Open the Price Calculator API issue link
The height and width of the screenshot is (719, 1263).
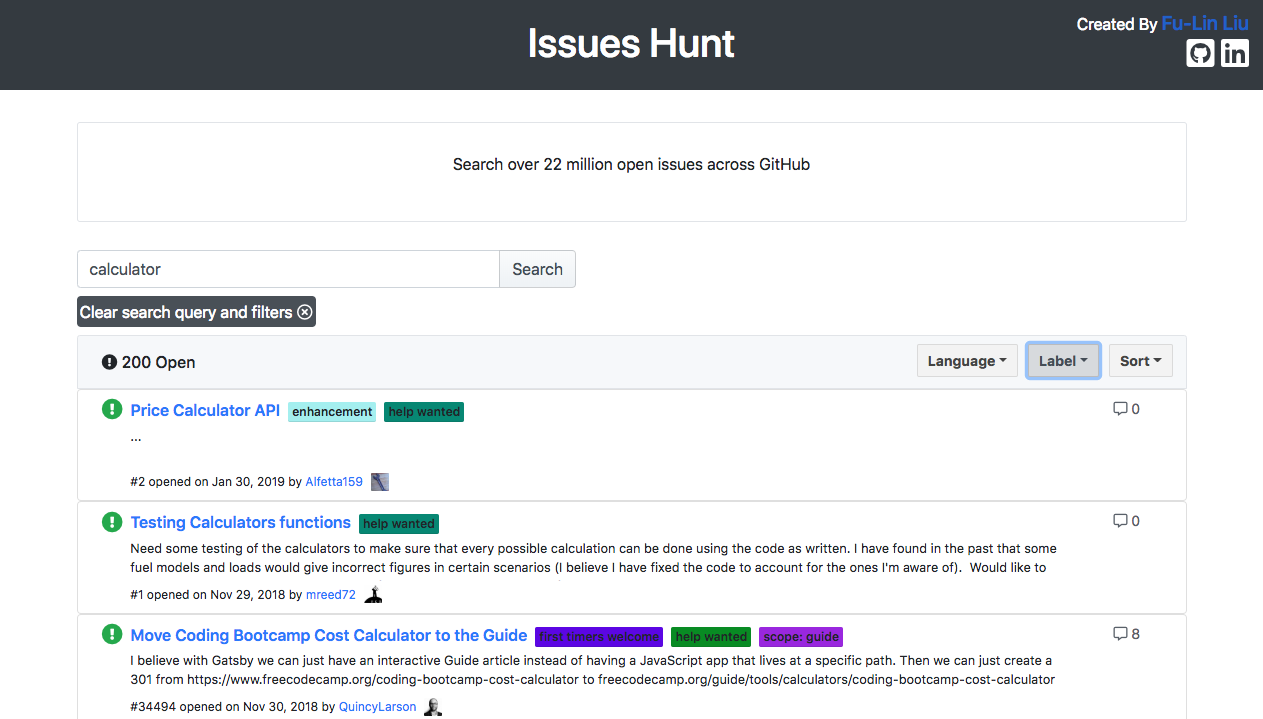204,410
